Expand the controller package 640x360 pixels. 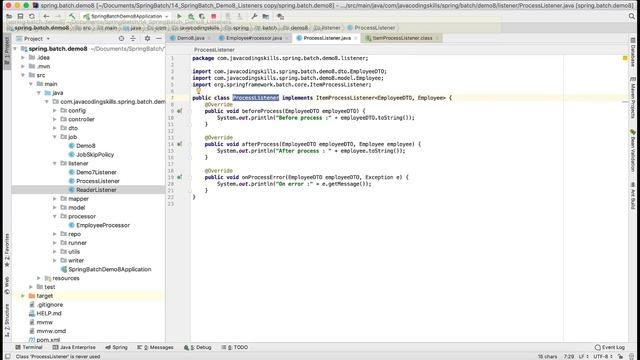coord(55,119)
